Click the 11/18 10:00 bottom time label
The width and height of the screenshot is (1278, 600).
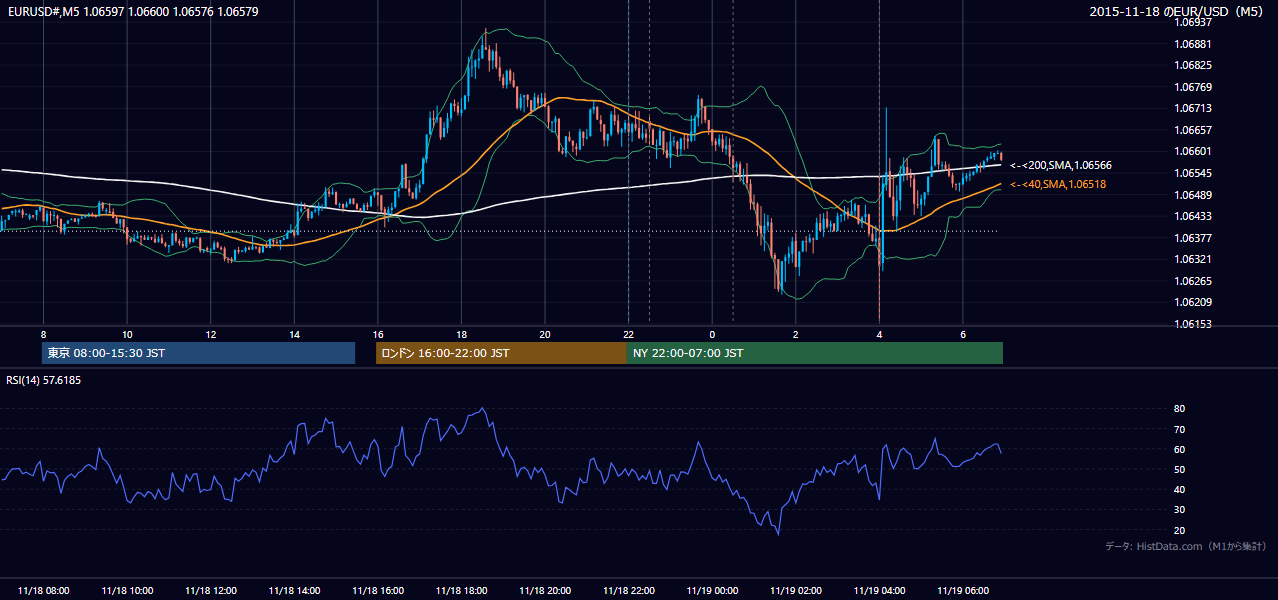127,591
